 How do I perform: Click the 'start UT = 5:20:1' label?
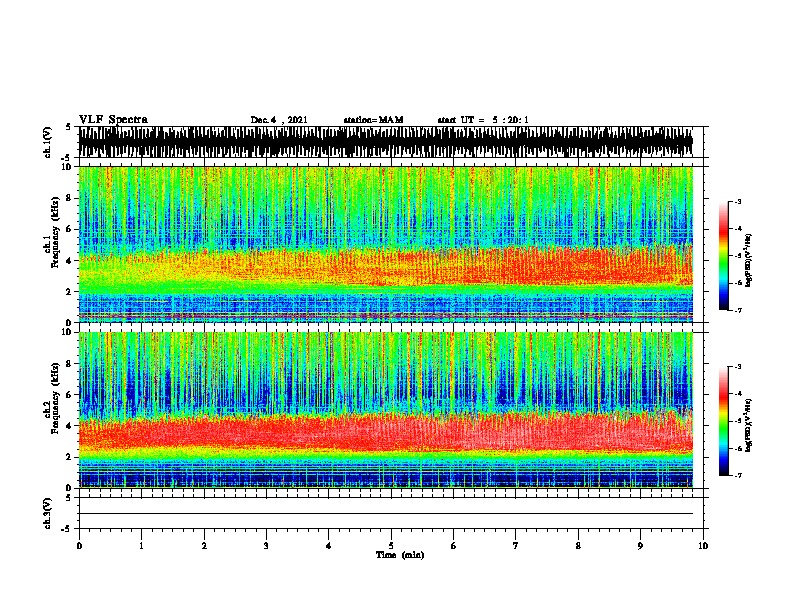tap(483, 120)
